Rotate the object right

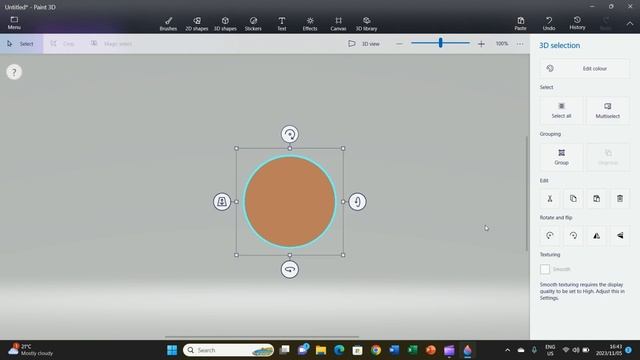click(573, 236)
